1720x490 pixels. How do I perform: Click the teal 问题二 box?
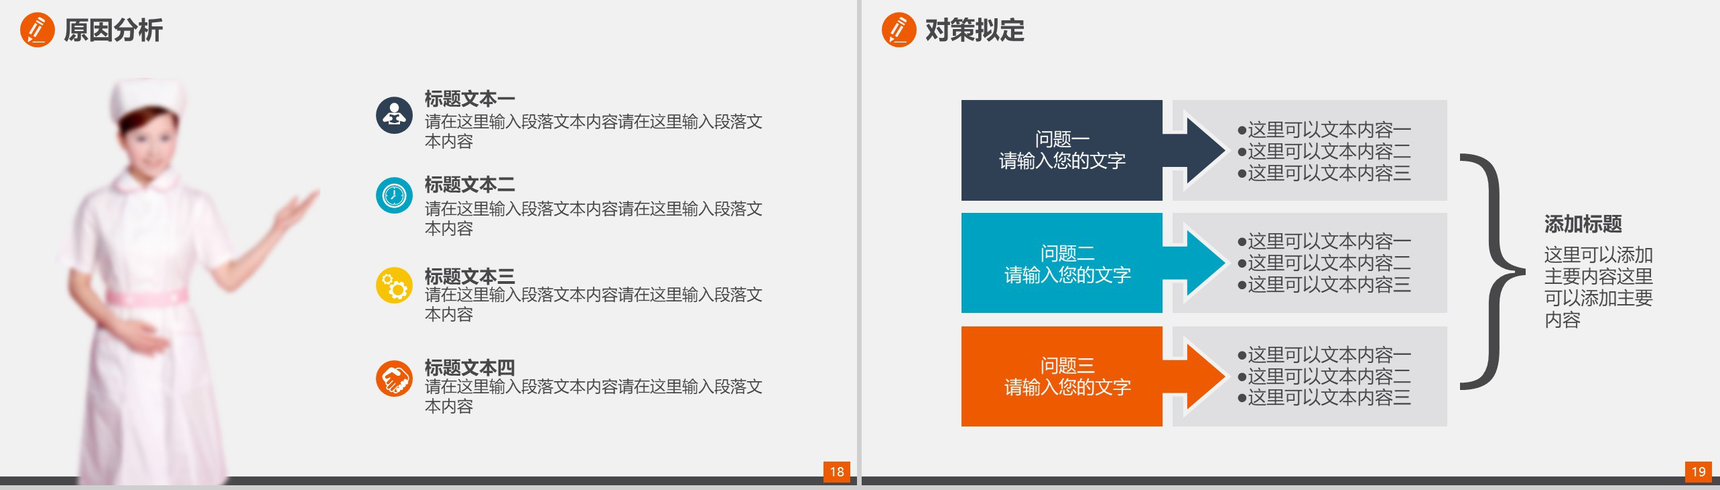pyautogui.click(x=1062, y=263)
